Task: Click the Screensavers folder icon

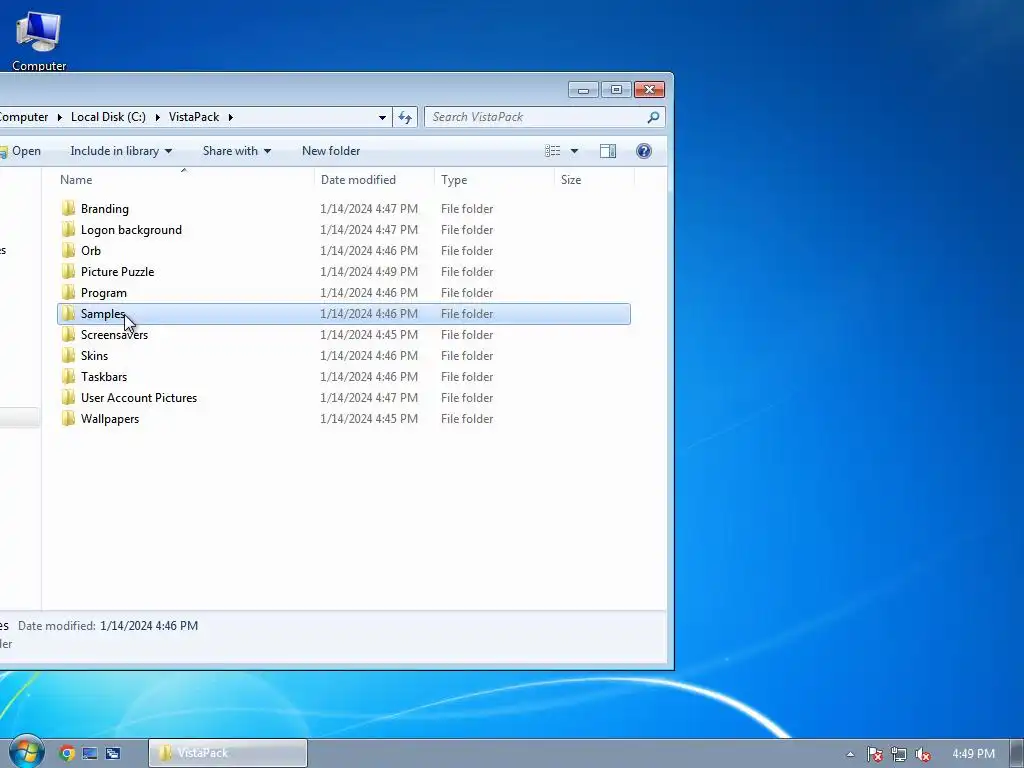Action: (x=69, y=334)
